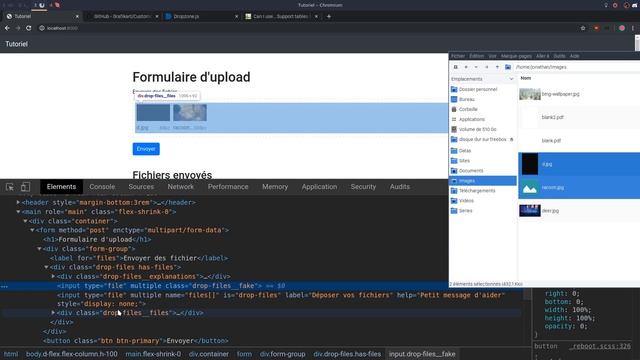Collapse the form method post node
The image size is (640, 360).
pyautogui.click(x=32, y=230)
